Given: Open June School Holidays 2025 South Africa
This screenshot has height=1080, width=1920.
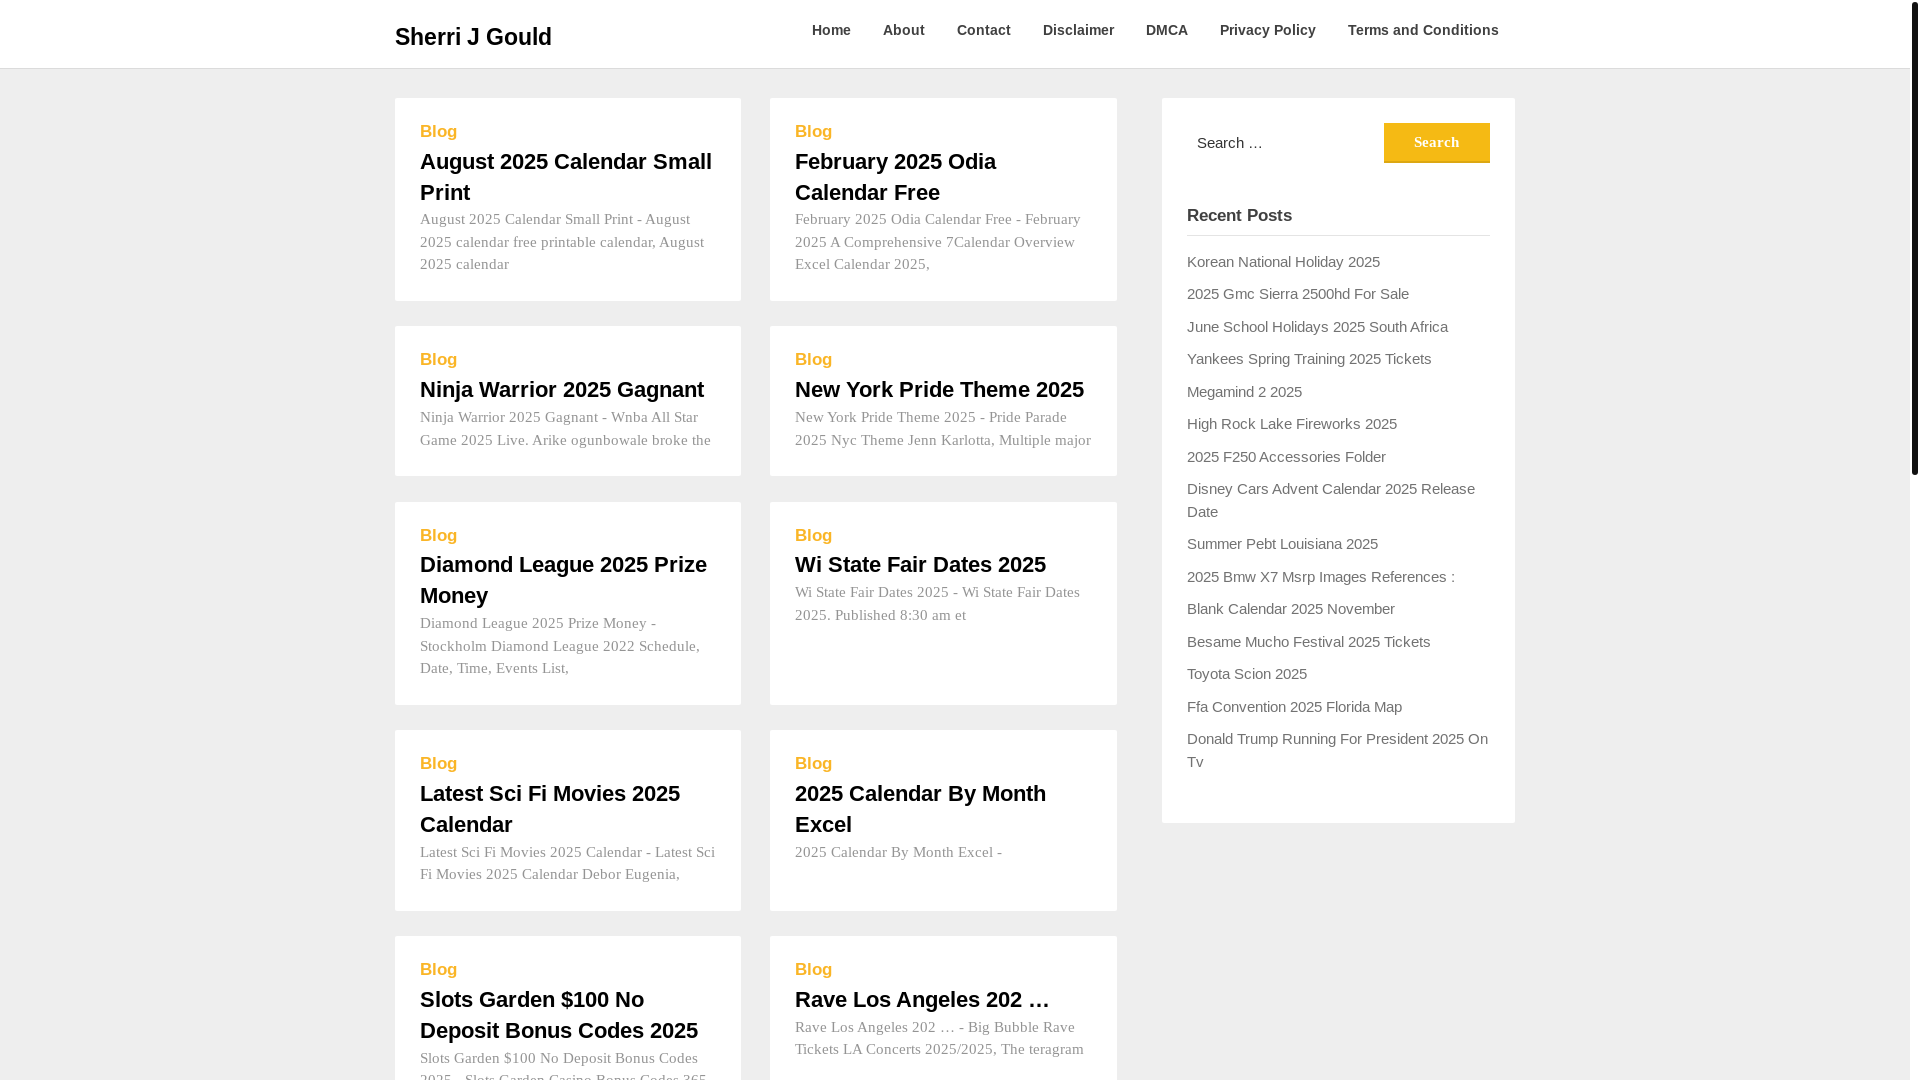Looking at the screenshot, I should (x=1317, y=327).
